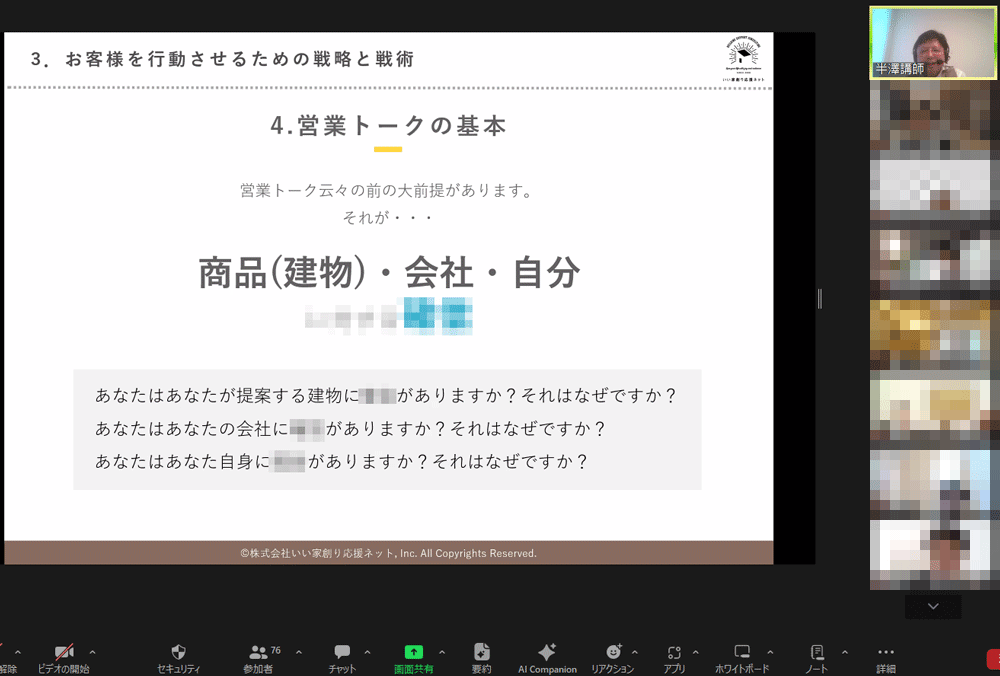Start video with the ビデオの開始 camera icon
The height and width of the screenshot is (676, 1000).
pos(64,652)
